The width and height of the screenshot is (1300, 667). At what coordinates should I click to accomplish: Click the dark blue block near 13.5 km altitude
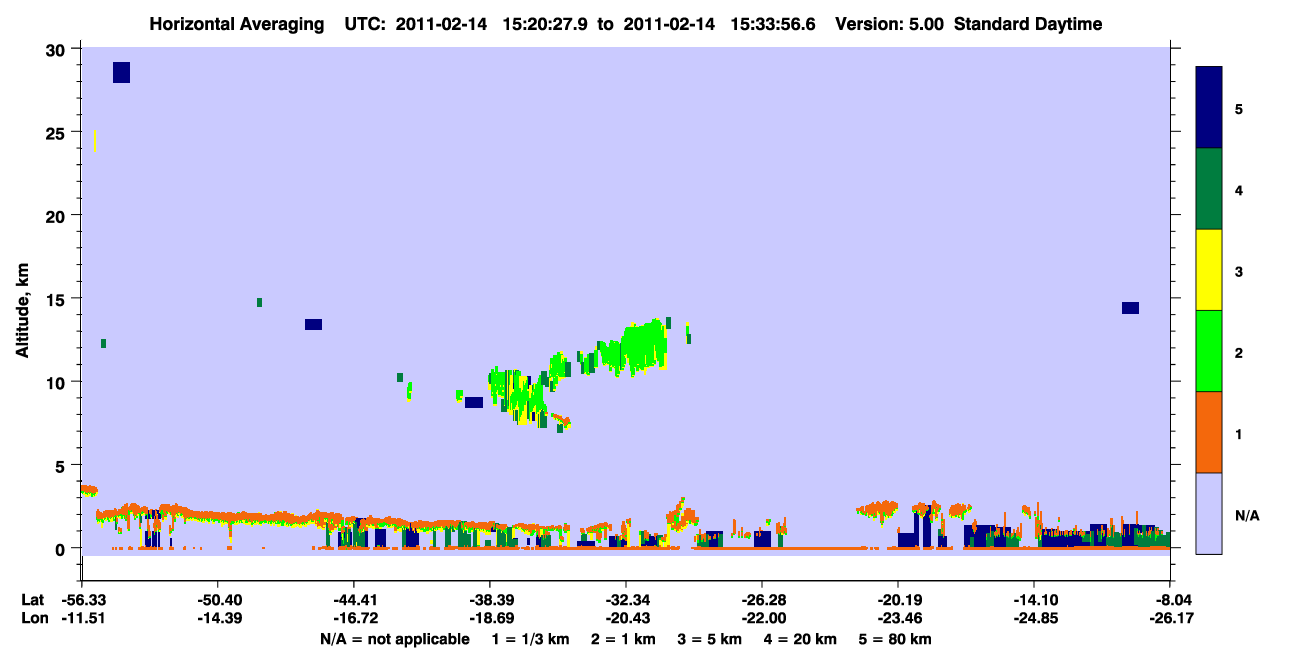coord(313,324)
